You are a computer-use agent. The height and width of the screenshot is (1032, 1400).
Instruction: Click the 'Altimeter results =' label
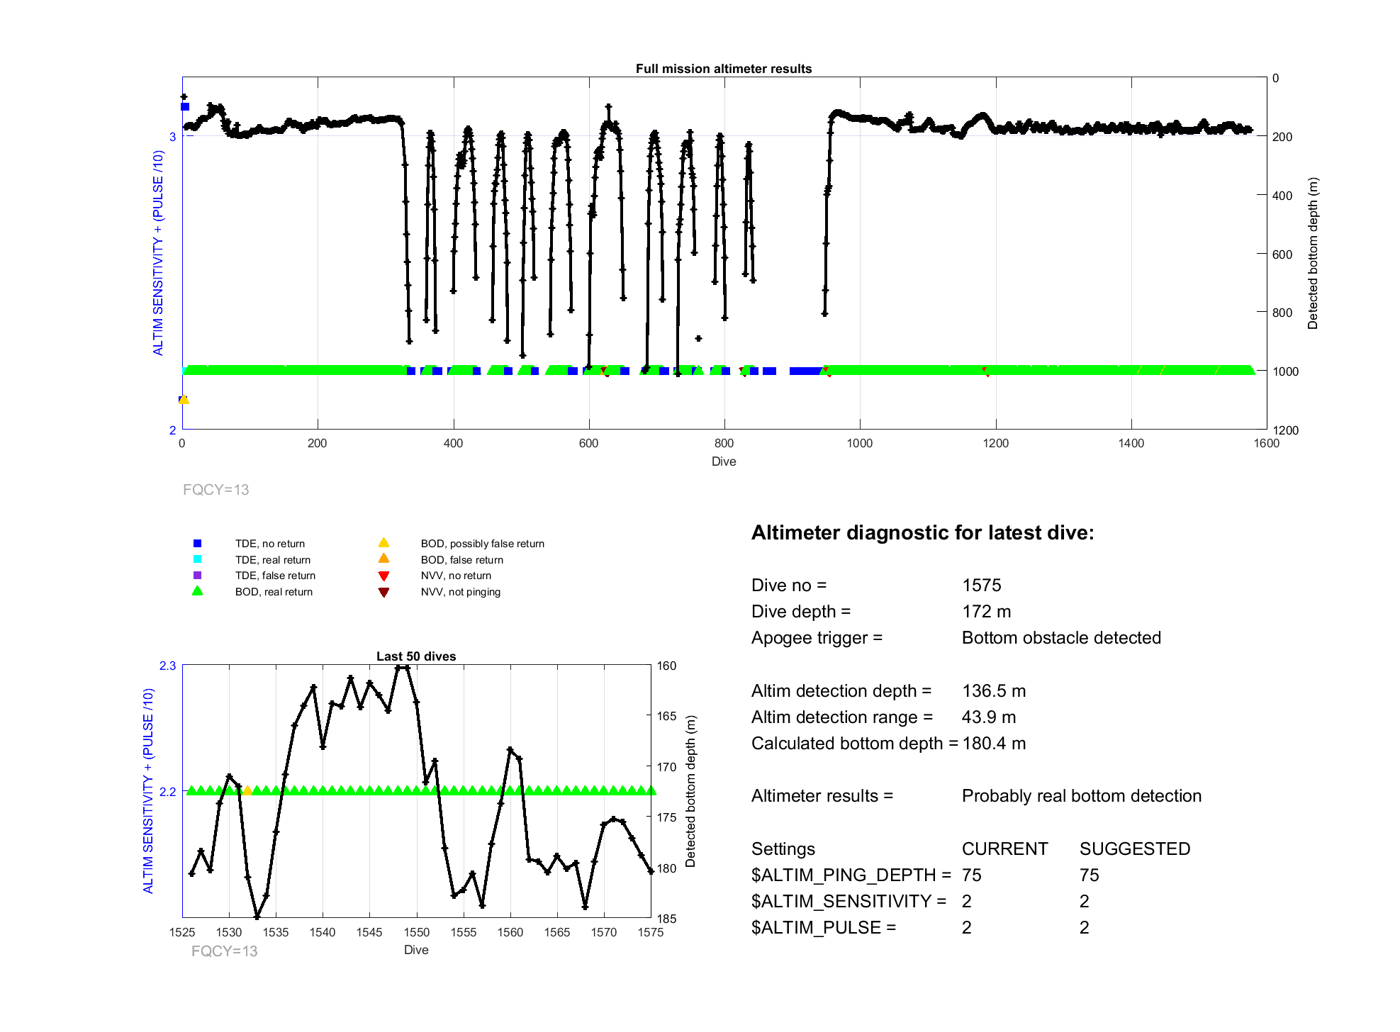822,796
